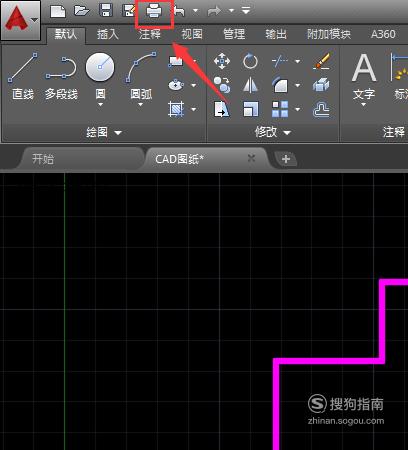408x450 pixels.
Task: Select the Array tool
Action: (x=280, y=109)
